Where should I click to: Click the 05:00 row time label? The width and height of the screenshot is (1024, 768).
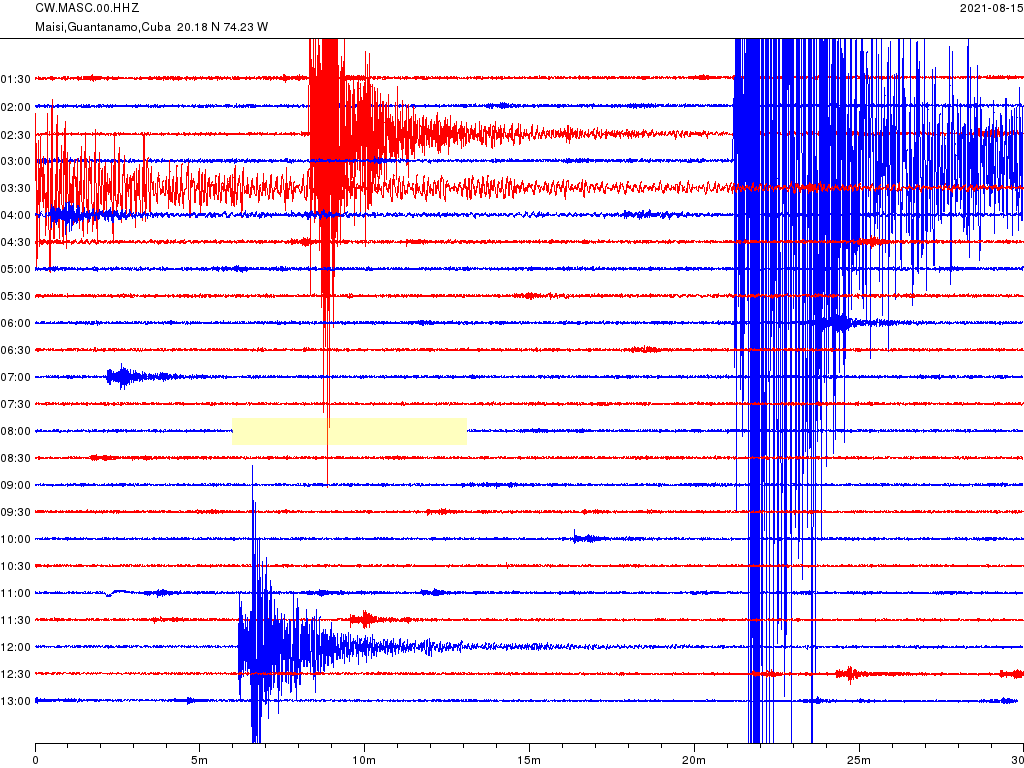tap(16, 269)
